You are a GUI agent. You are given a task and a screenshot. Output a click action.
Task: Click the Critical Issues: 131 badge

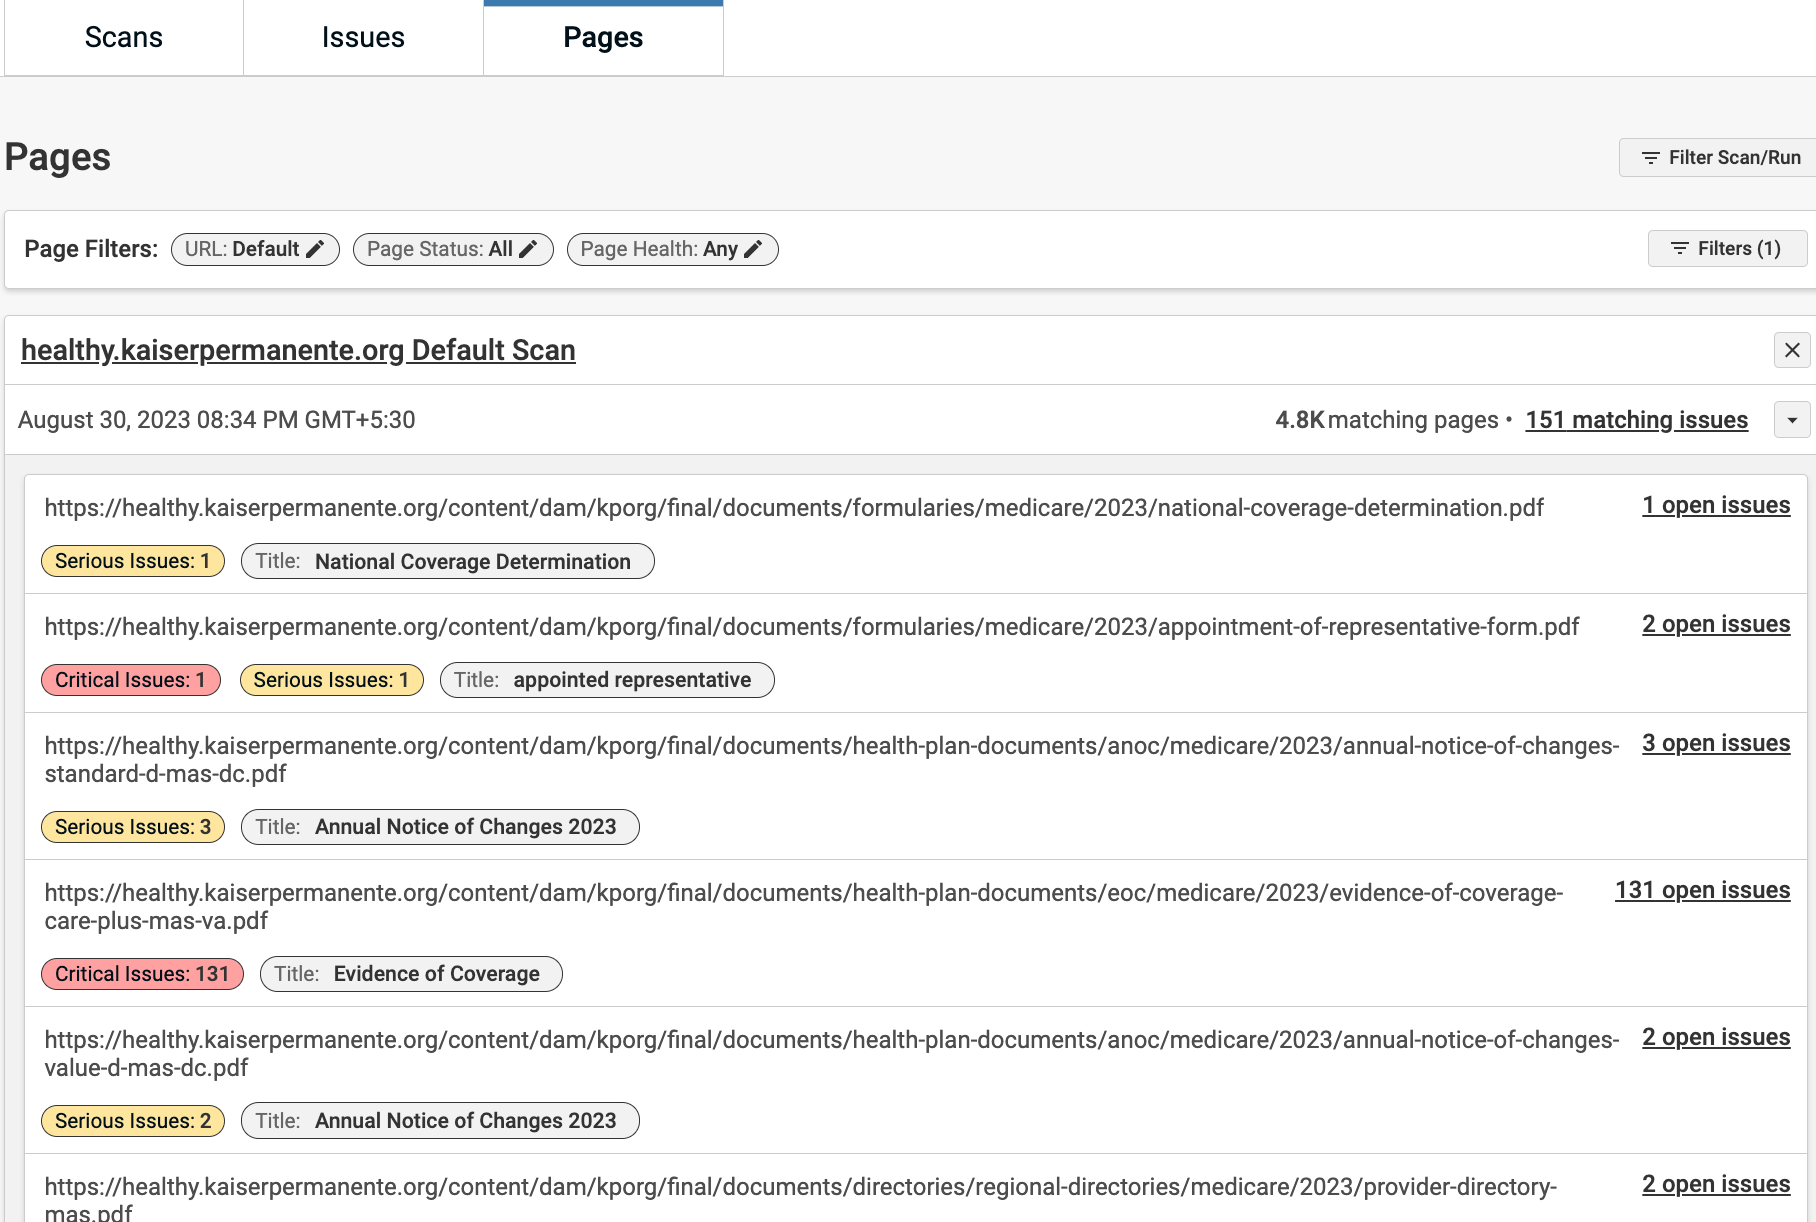coord(142,974)
